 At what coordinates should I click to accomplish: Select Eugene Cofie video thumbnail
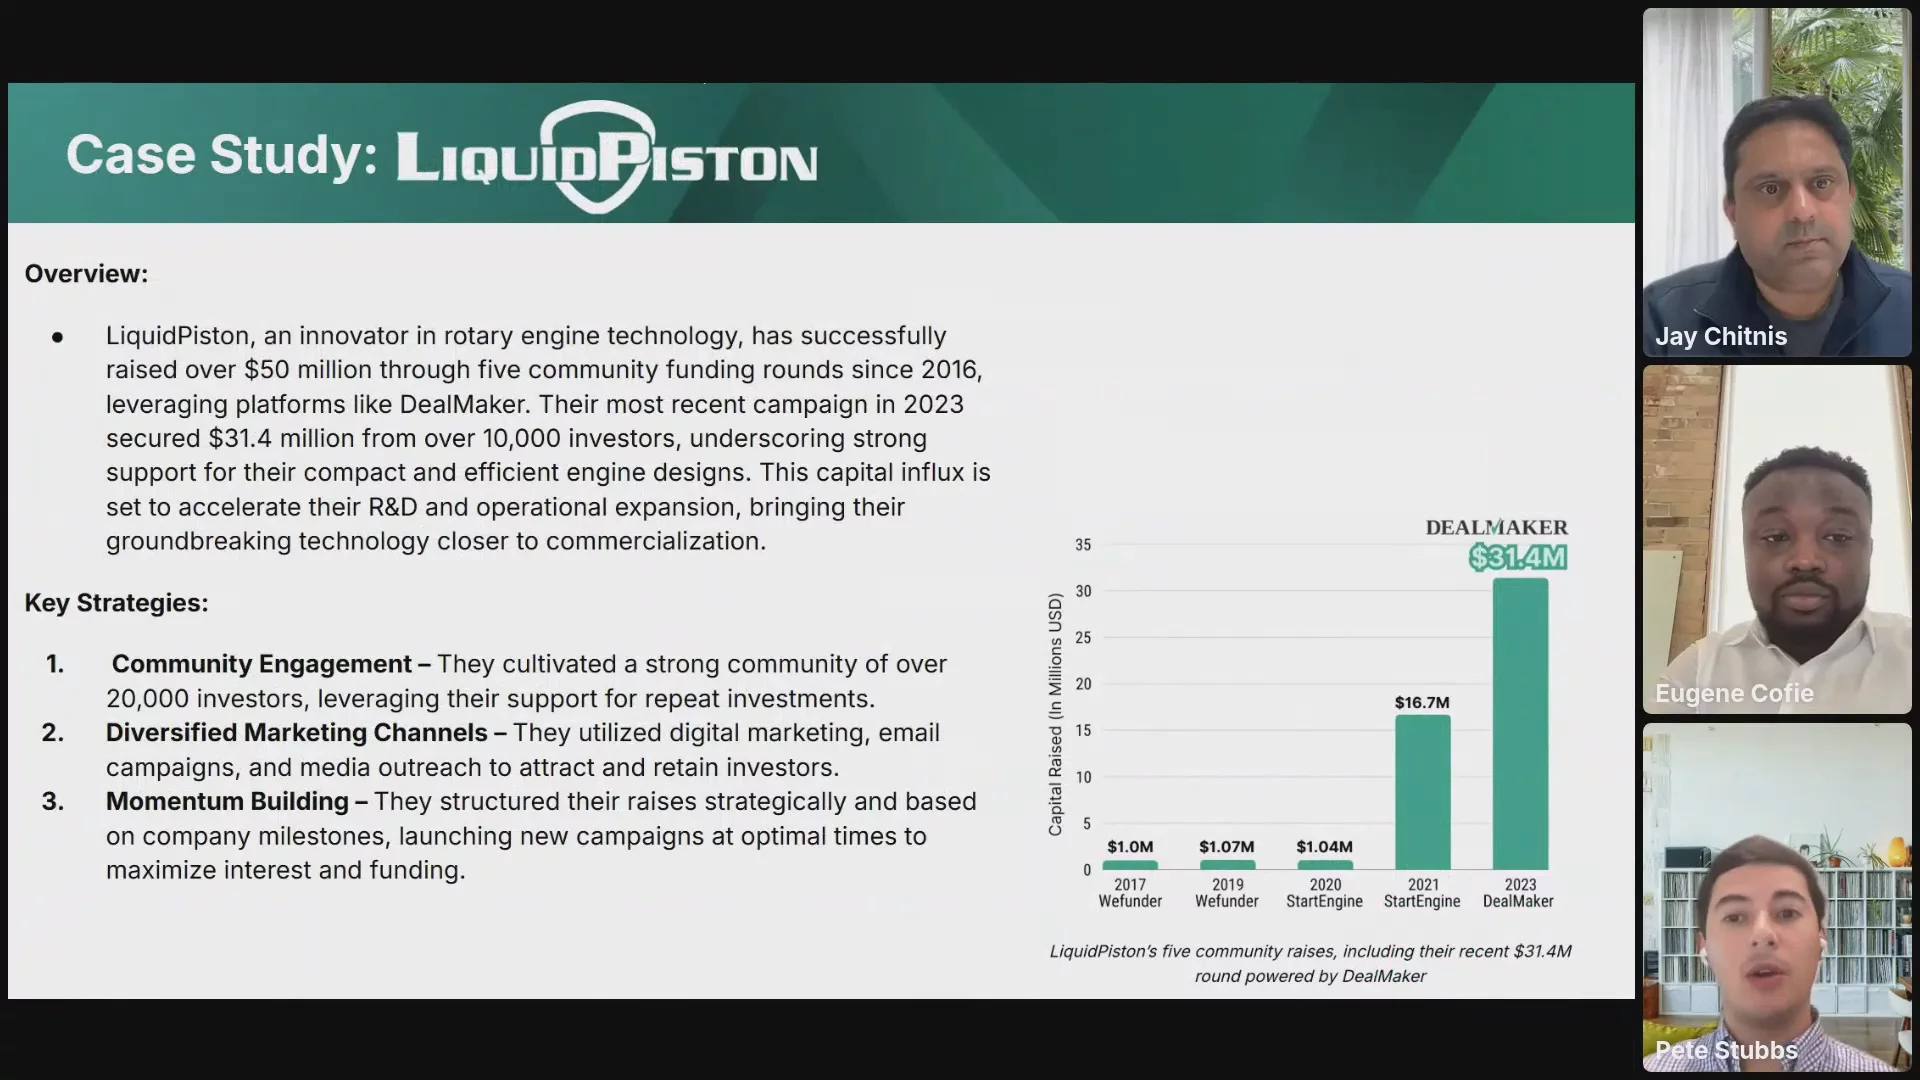[1777, 539]
